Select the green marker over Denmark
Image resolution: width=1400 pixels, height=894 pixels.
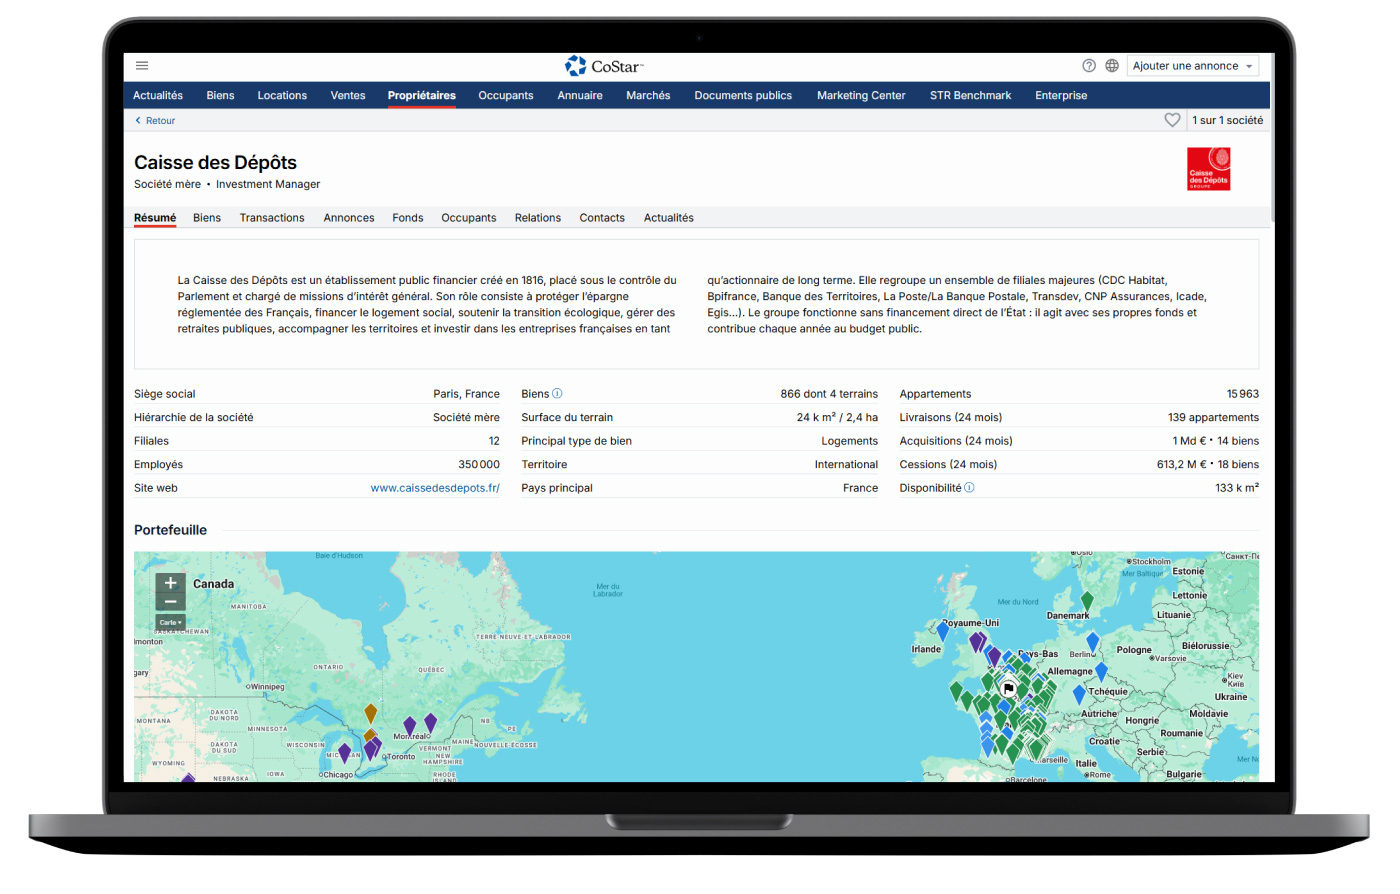tap(1087, 601)
